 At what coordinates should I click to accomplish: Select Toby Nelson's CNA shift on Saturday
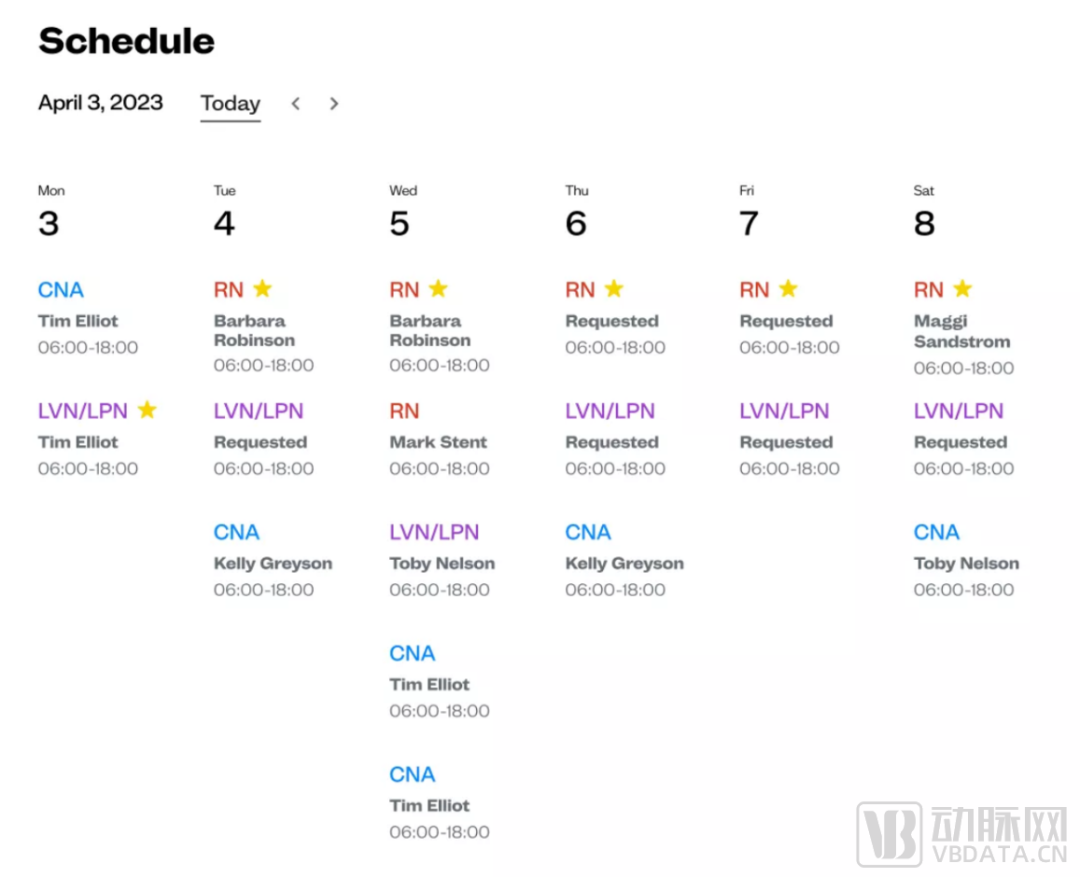966,563
